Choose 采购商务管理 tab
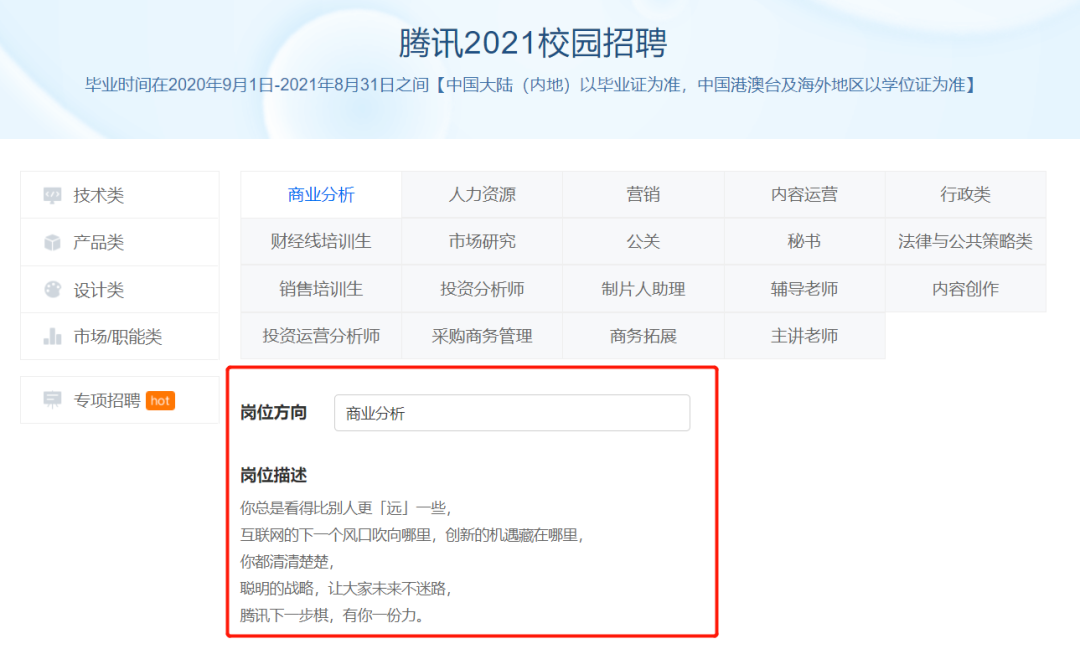Screen dimensions: 1080x654 (x=482, y=336)
